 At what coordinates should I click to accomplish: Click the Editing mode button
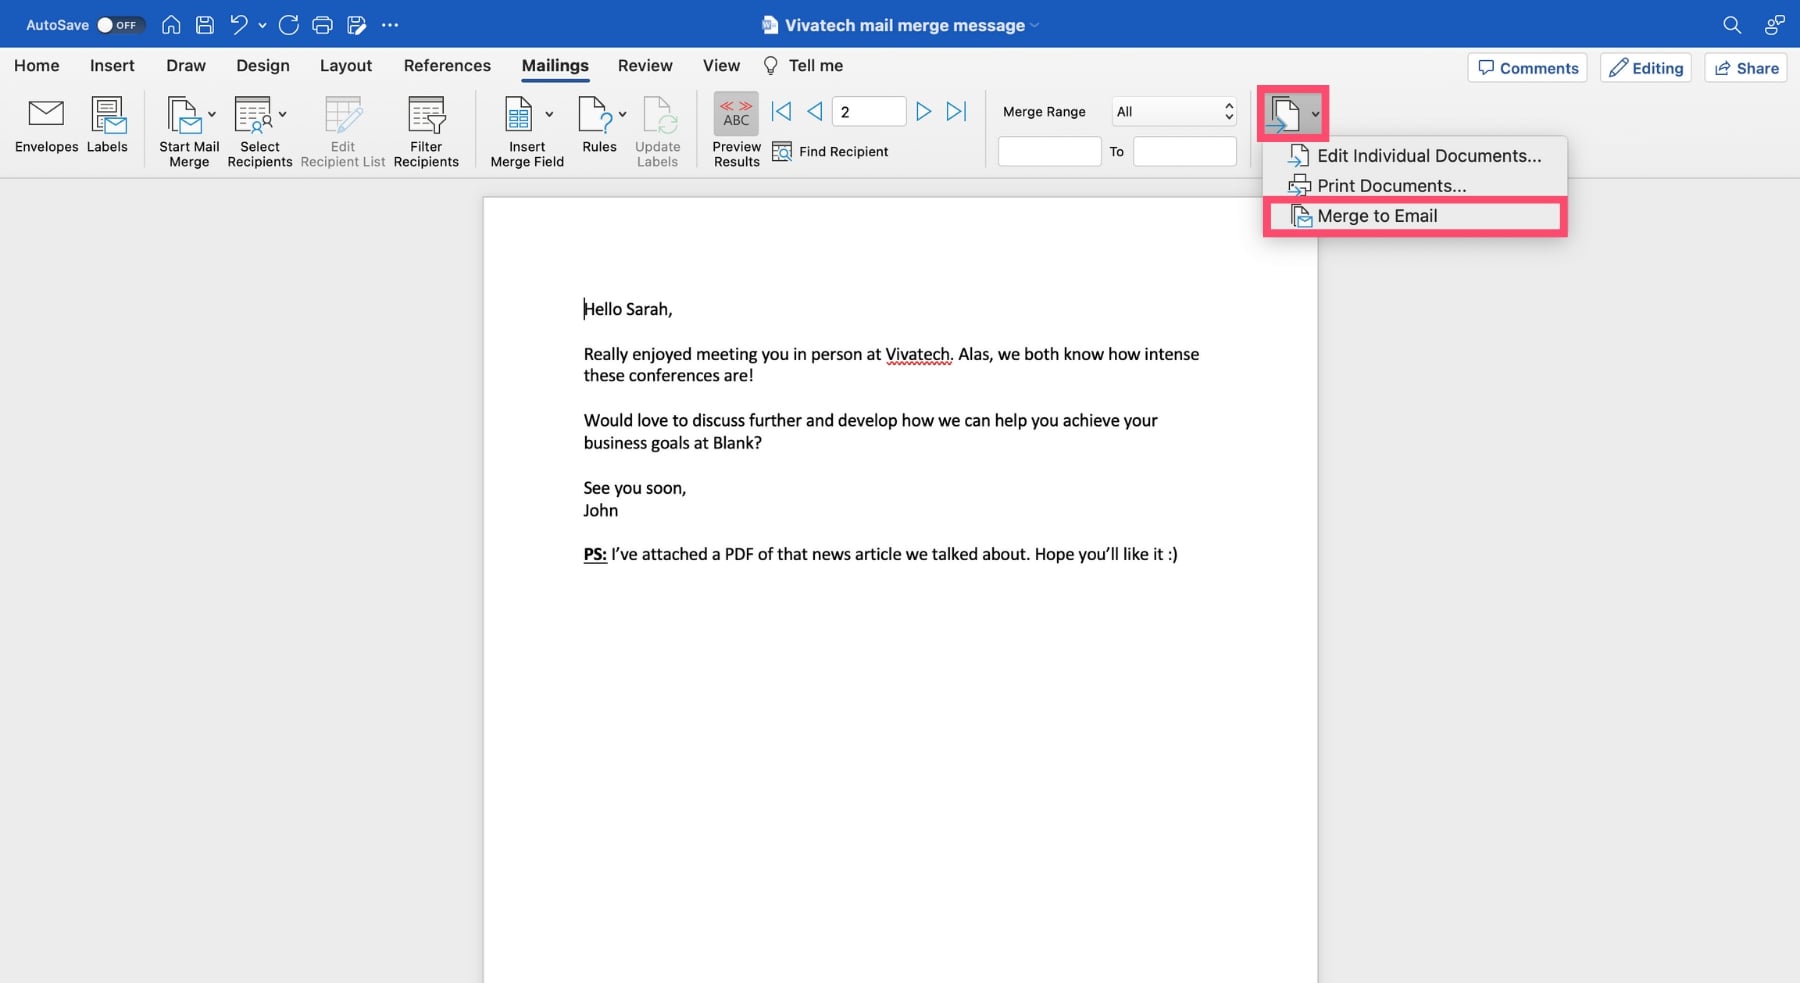coord(1646,68)
